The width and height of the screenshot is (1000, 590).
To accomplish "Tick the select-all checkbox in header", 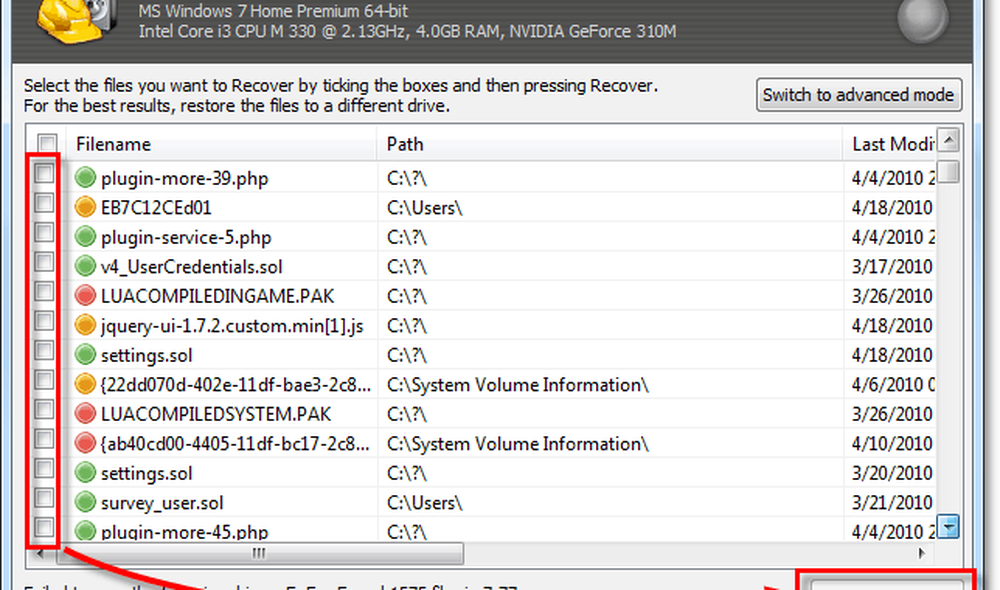I will [x=47, y=144].
